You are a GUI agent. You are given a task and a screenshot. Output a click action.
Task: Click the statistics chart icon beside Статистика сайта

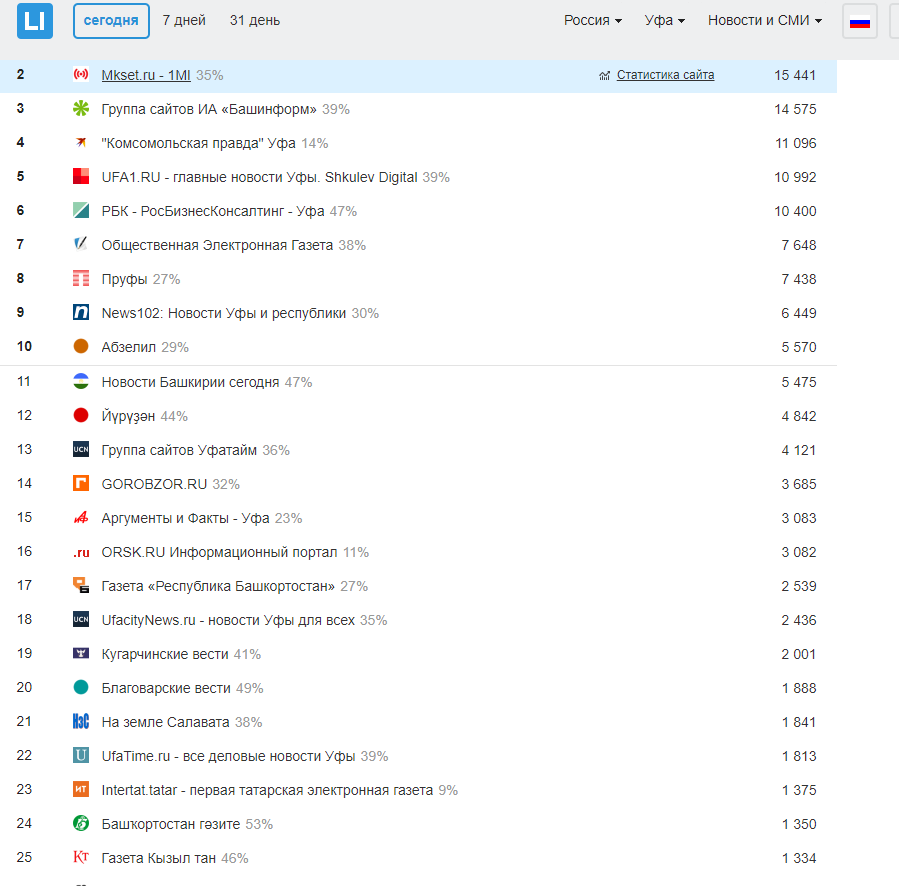[604, 76]
